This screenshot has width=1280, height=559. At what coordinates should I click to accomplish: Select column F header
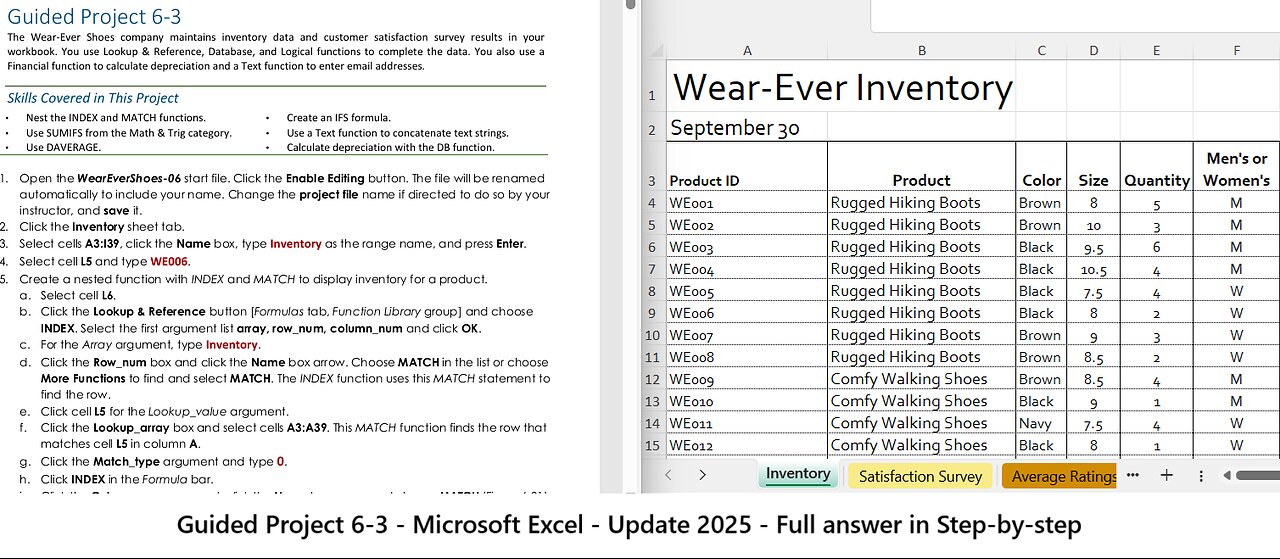(1236, 51)
